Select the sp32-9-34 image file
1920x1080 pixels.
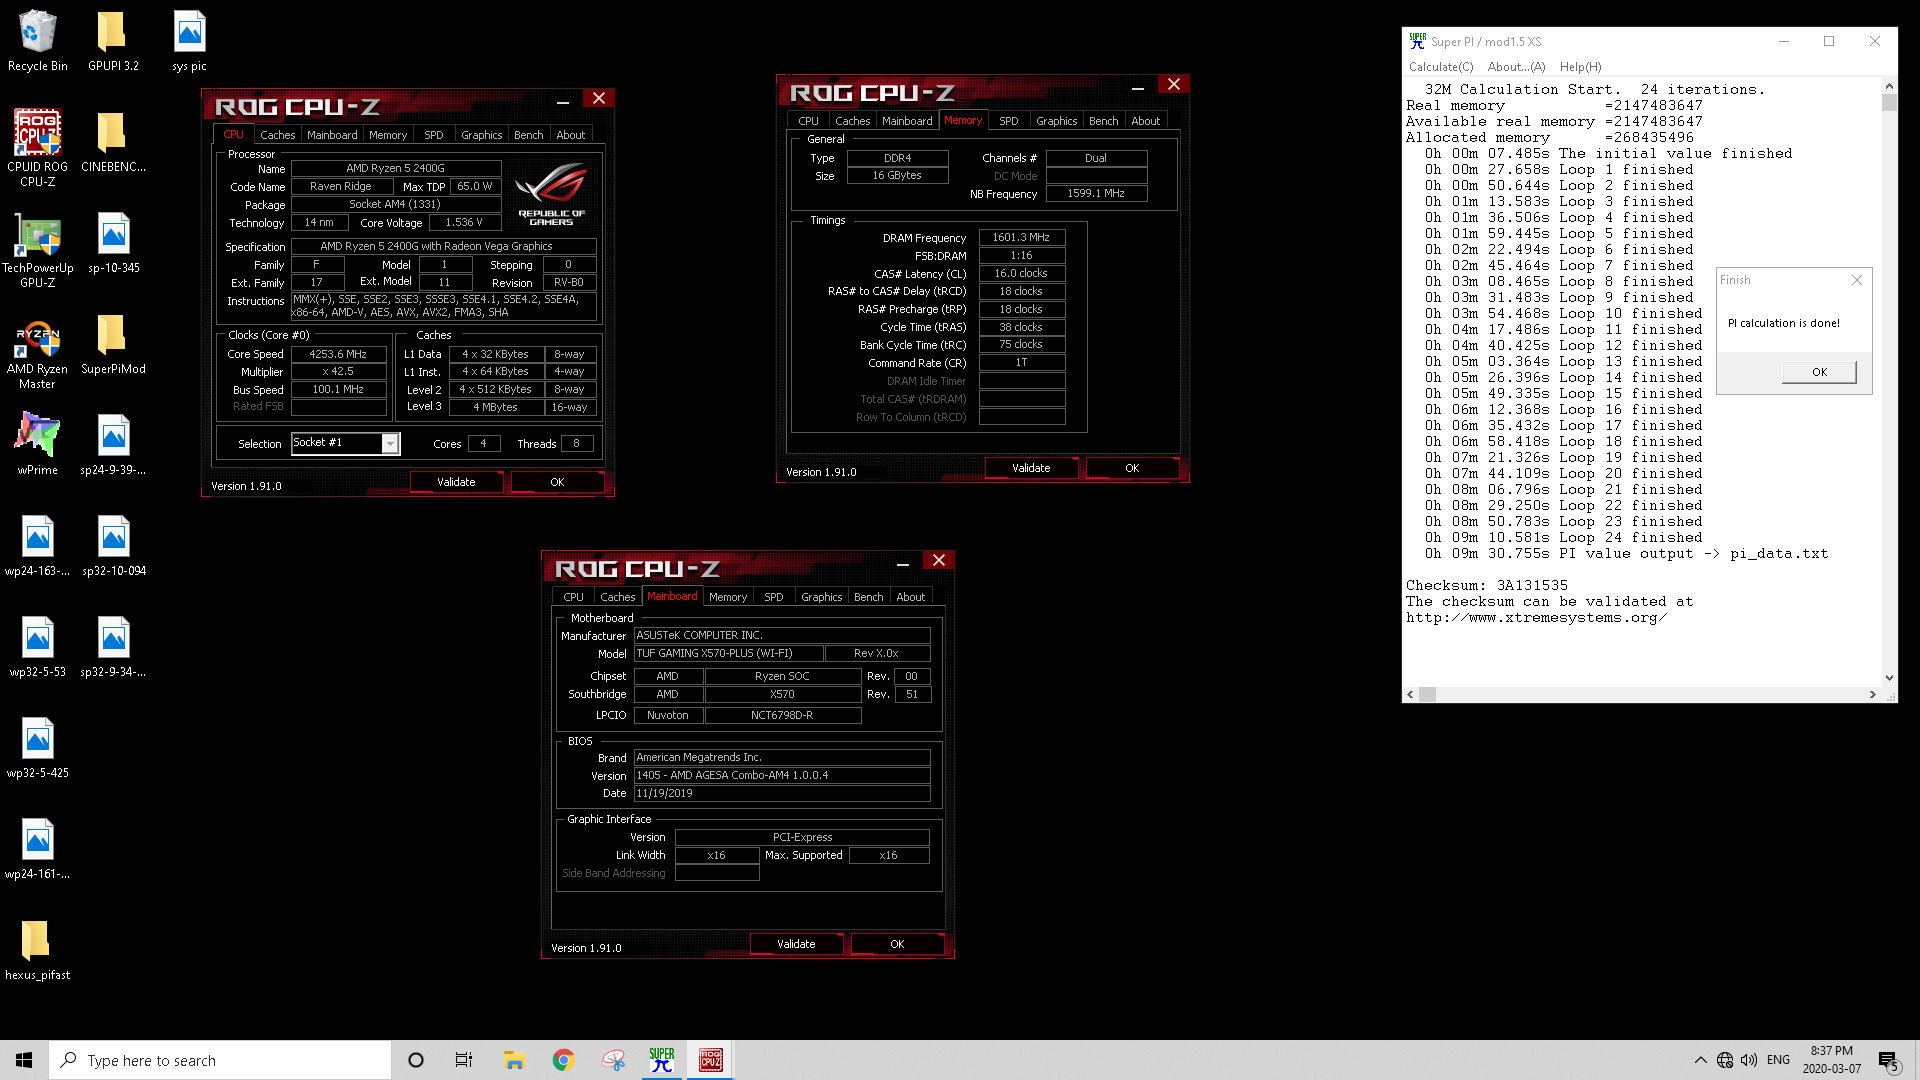point(113,648)
